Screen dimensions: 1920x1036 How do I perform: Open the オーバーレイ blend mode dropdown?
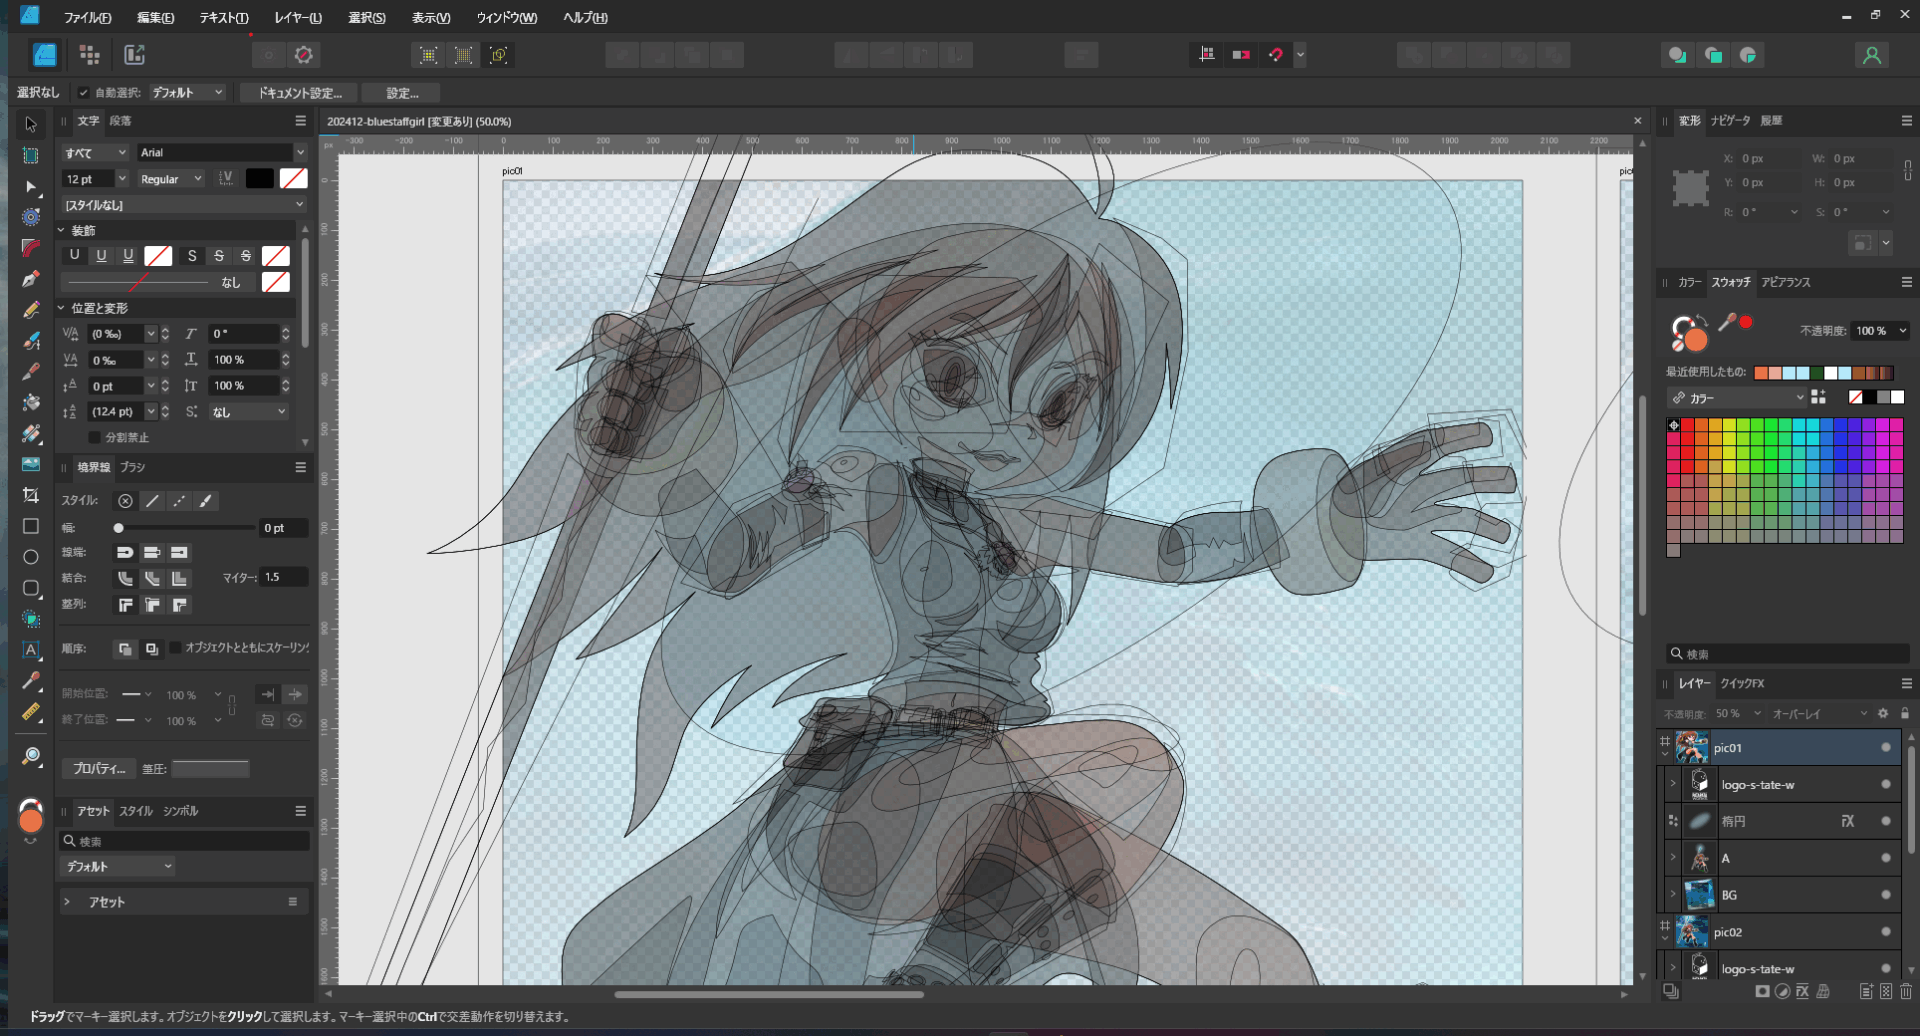click(1819, 714)
